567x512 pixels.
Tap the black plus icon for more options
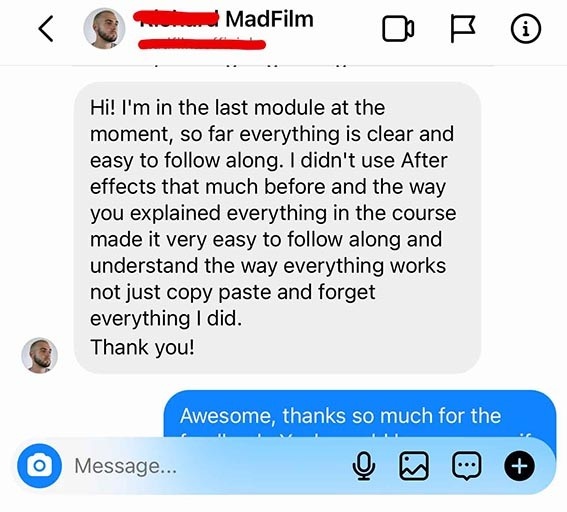(x=519, y=466)
